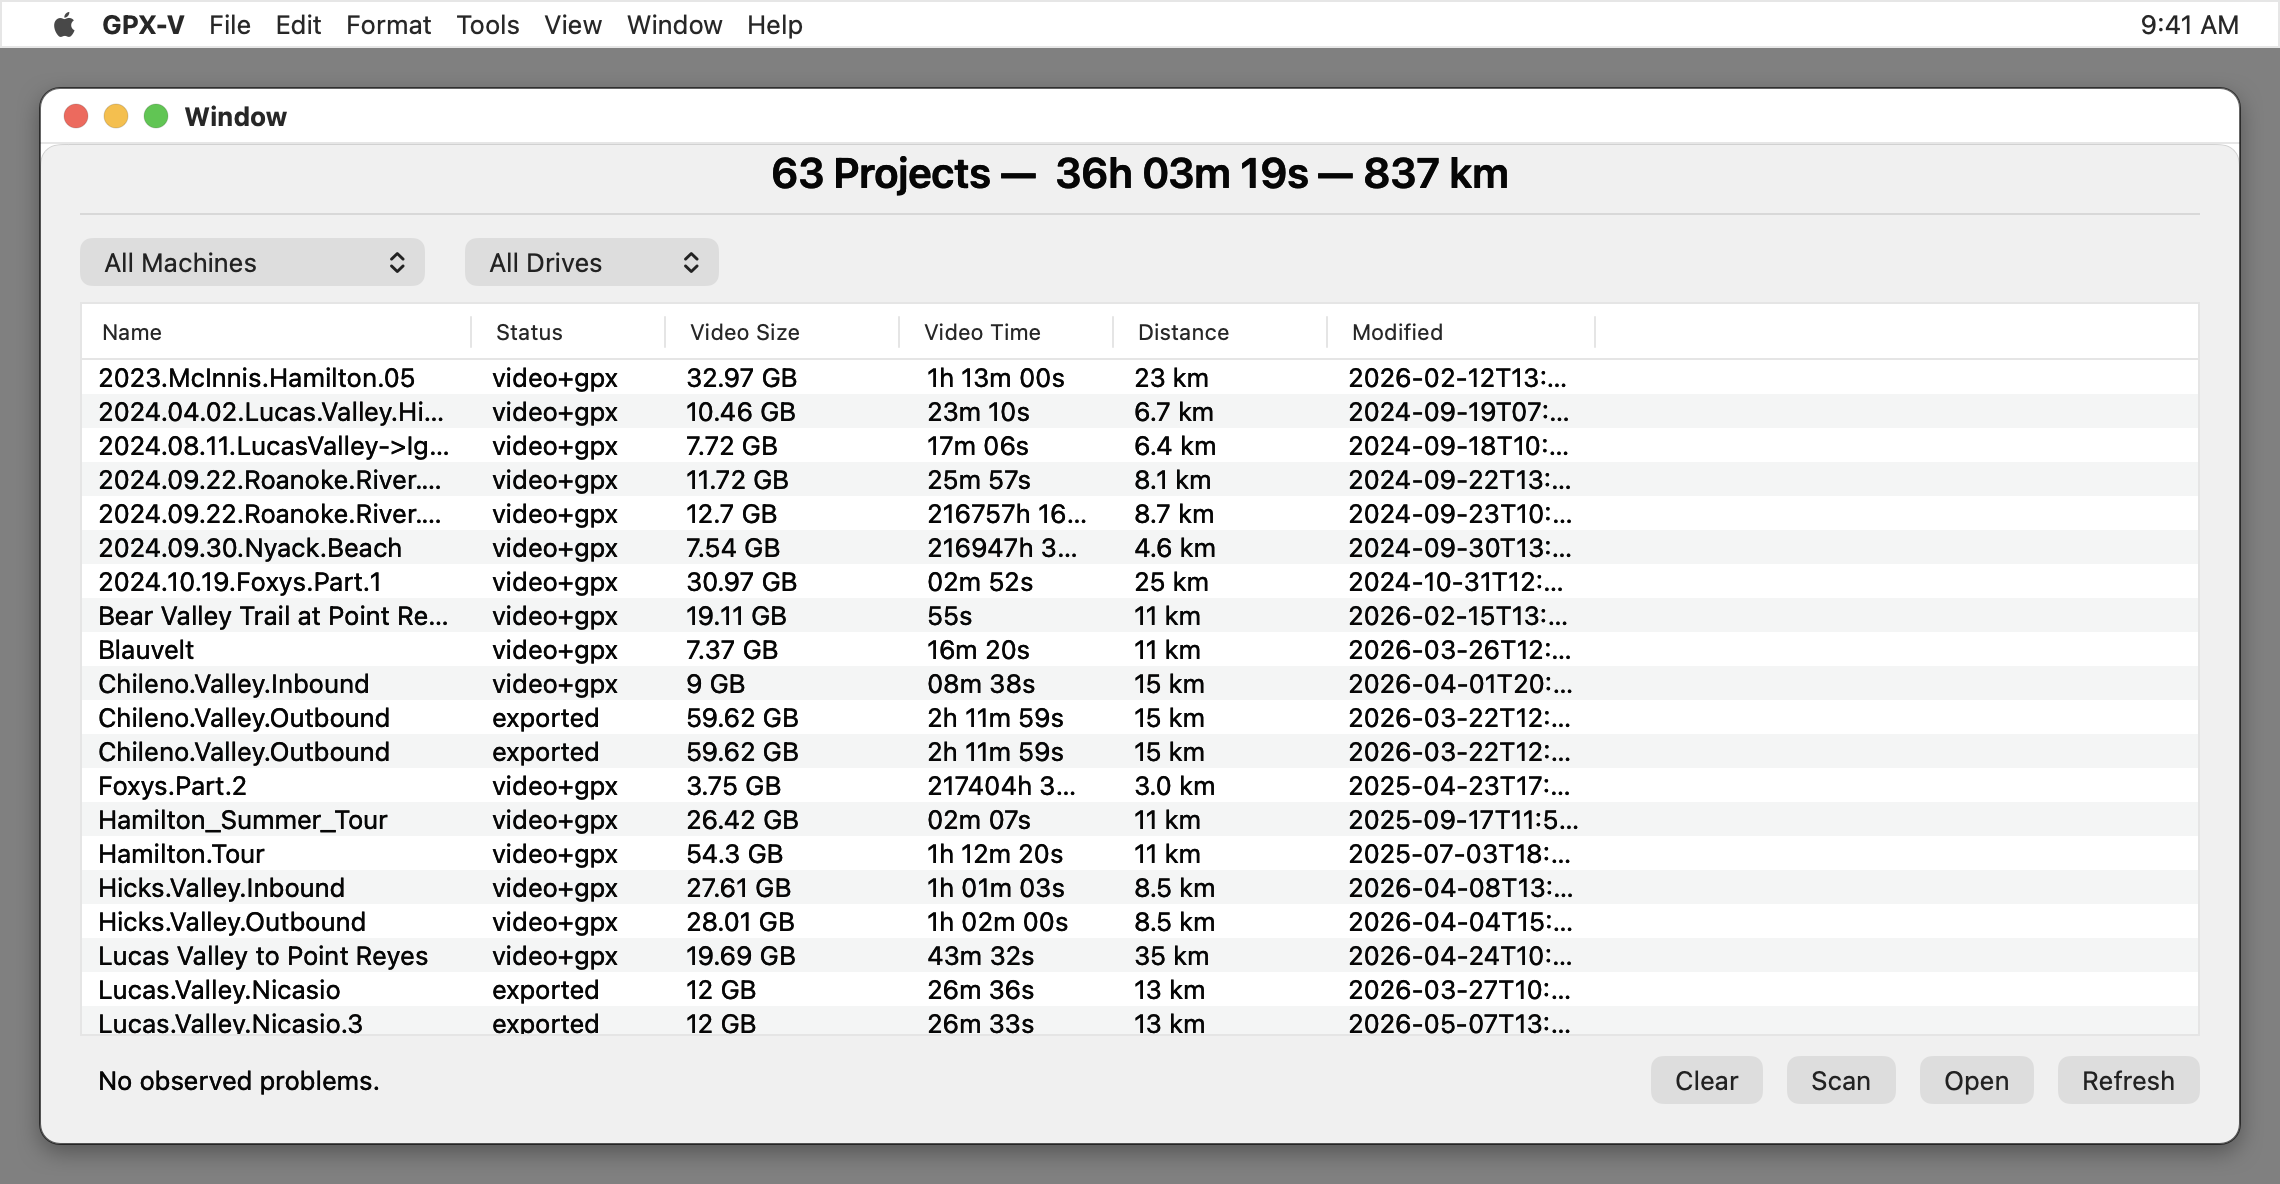Viewport: 2280px width, 1184px height.
Task: Click the 32.97 GB video size cell
Action: (x=741, y=378)
